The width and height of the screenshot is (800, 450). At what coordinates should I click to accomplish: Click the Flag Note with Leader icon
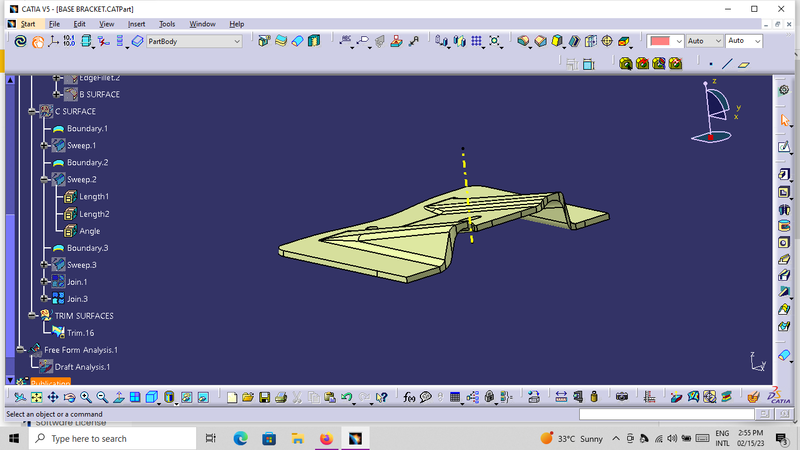point(363,41)
